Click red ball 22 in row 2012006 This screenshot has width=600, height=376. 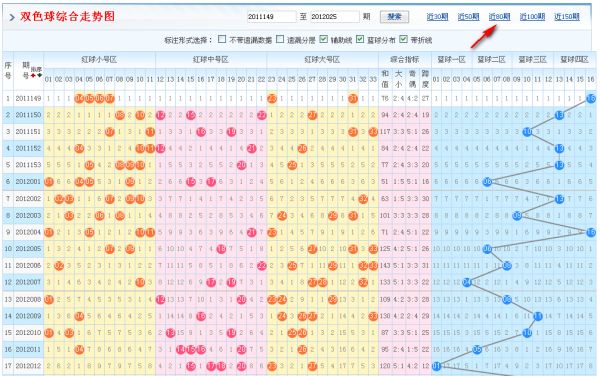coord(261,265)
